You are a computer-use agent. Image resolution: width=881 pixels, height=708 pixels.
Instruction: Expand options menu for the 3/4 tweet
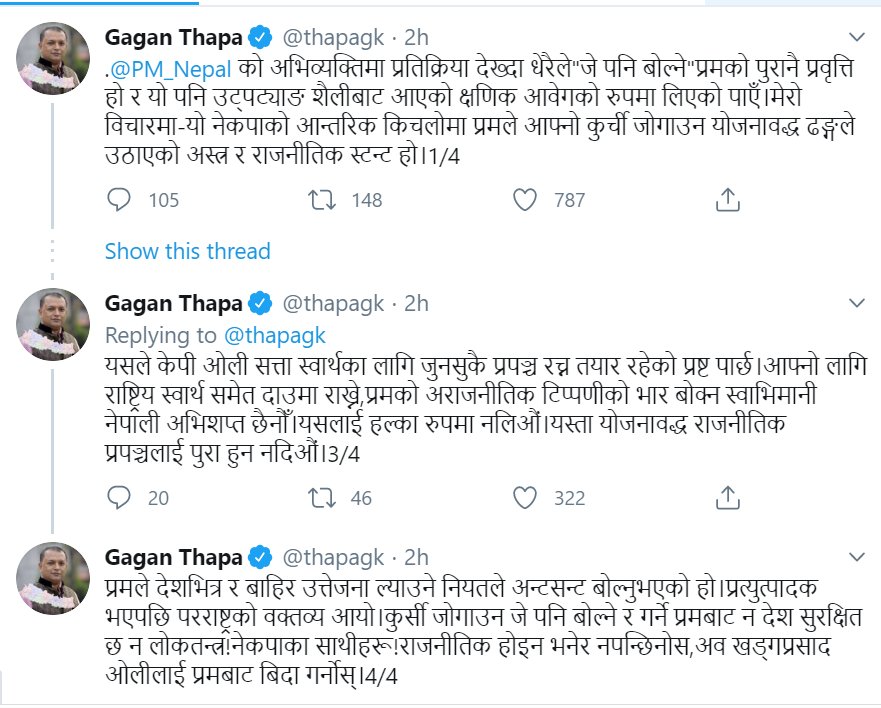856,302
